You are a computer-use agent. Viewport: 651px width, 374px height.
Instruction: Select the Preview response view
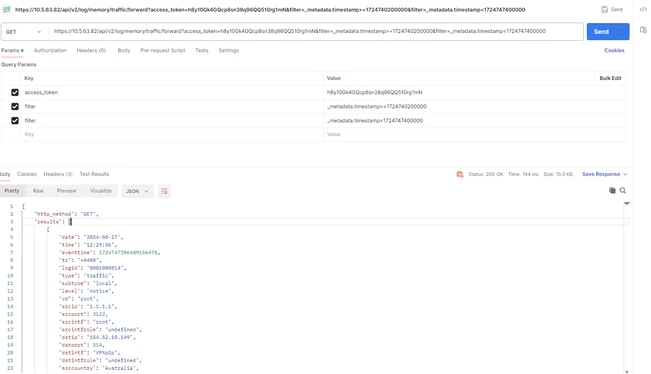click(66, 191)
